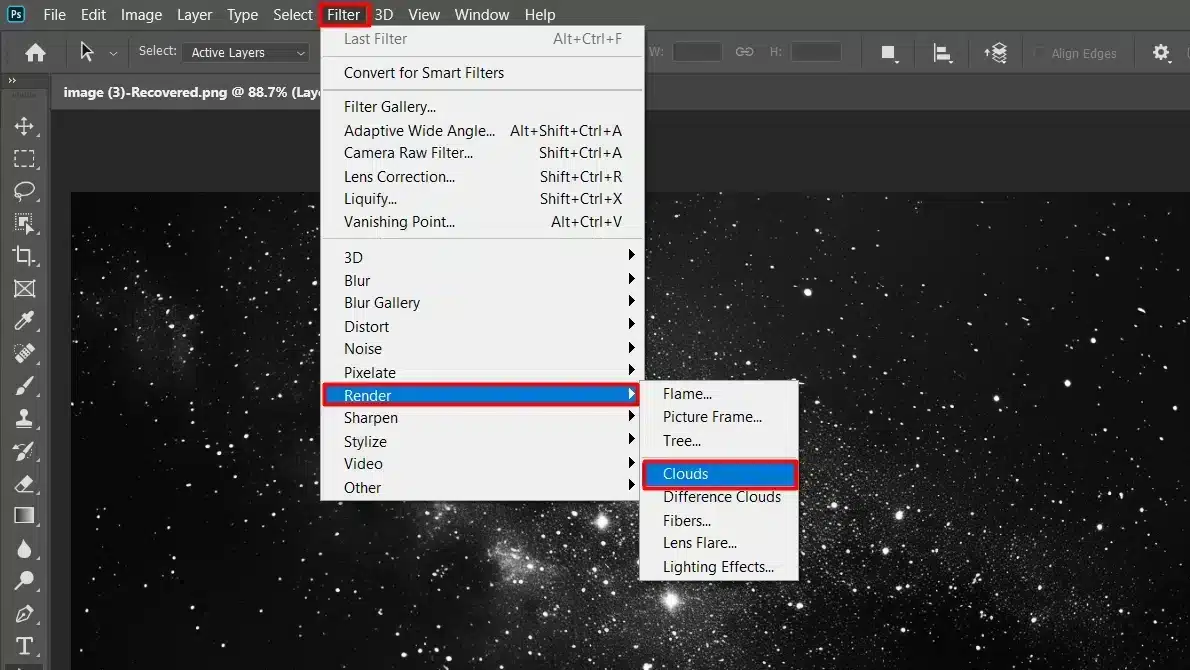Select the Render submenu item

point(482,395)
